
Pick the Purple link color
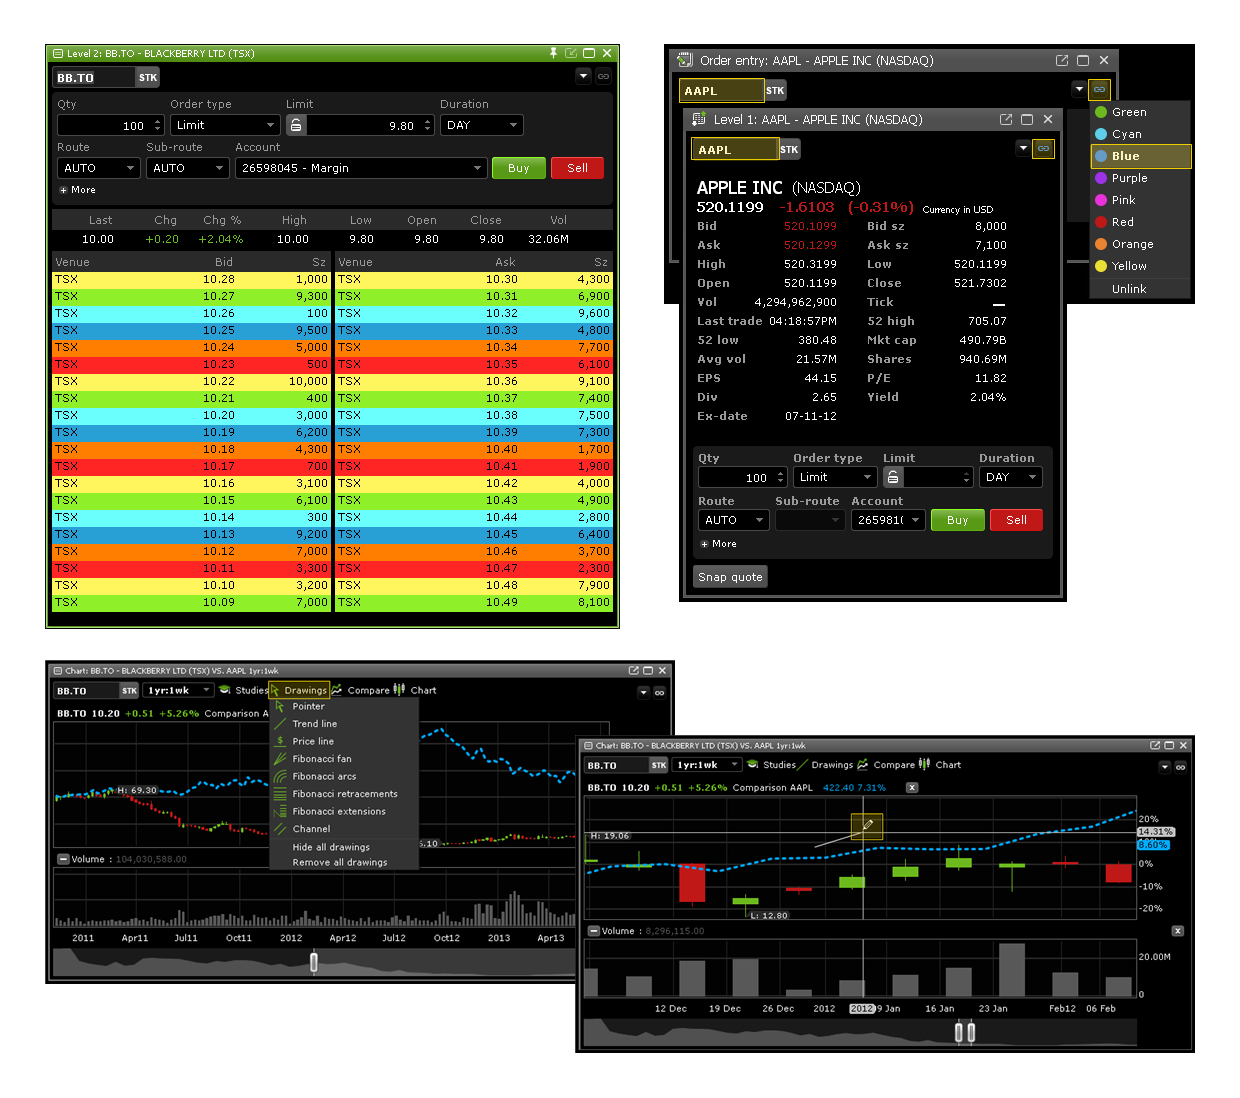pyautogui.click(x=1129, y=178)
